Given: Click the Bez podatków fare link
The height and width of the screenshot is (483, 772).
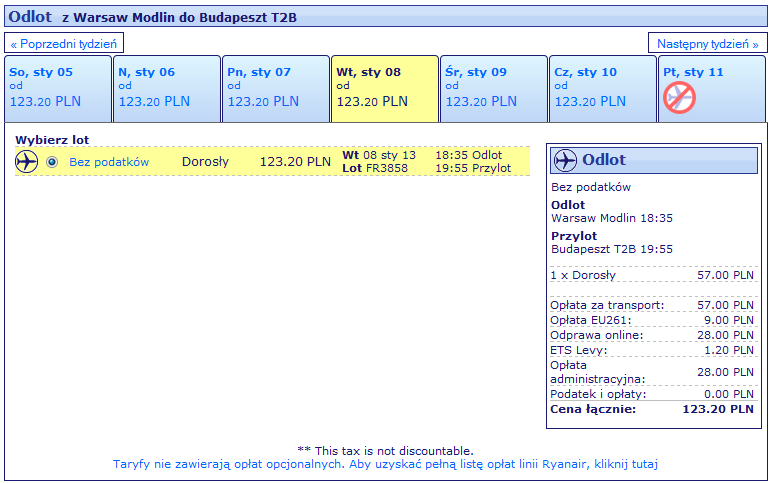Looking at the screenshot, I should pos(109,162).
